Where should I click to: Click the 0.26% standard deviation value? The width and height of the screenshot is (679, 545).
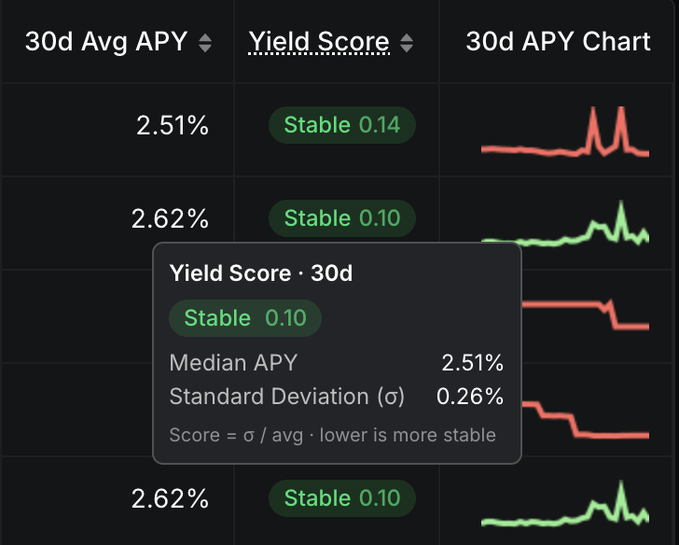pos(470,396)
